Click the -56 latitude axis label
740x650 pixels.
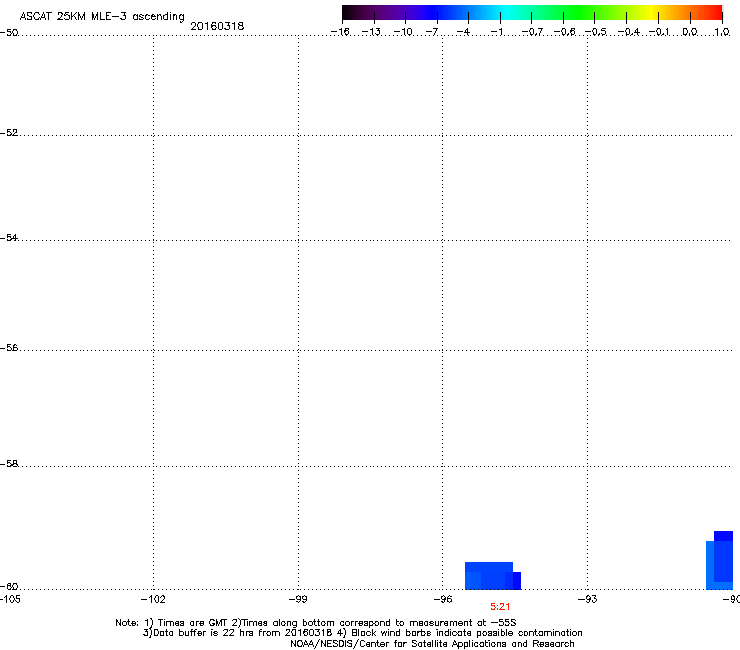tap(9, 348)
